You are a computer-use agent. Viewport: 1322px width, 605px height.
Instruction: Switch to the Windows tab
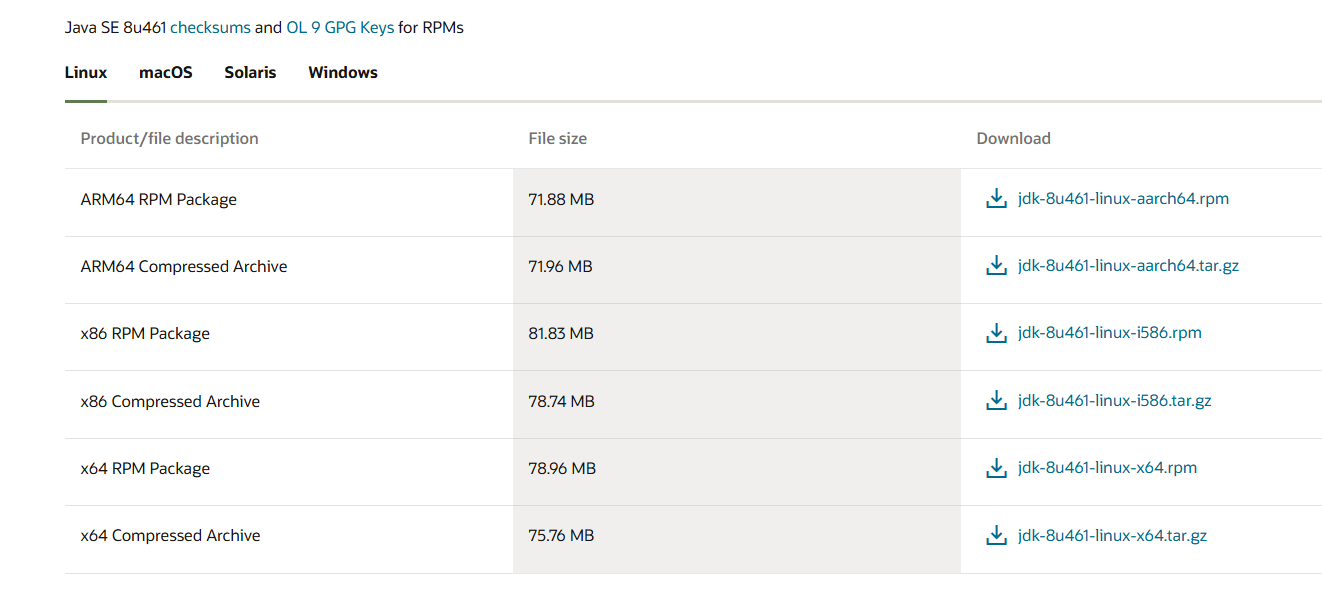point(343,72)
